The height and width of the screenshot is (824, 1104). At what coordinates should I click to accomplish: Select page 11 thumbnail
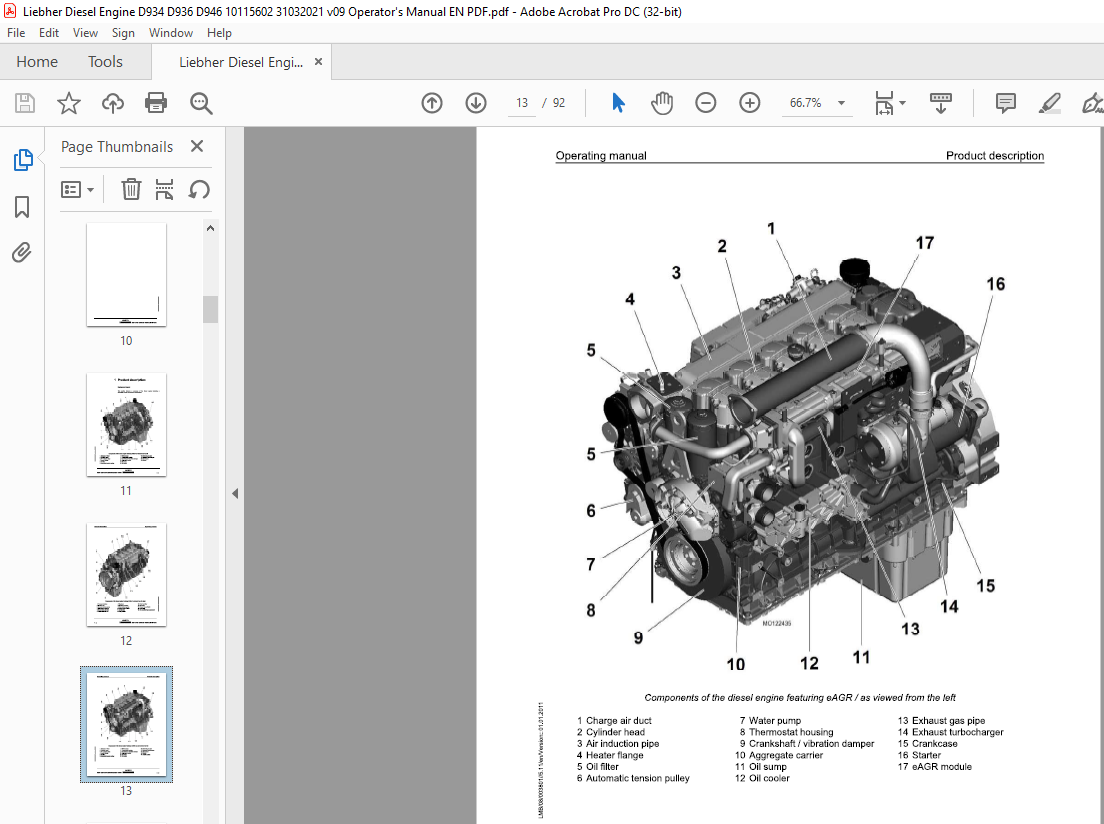(126, 425)
